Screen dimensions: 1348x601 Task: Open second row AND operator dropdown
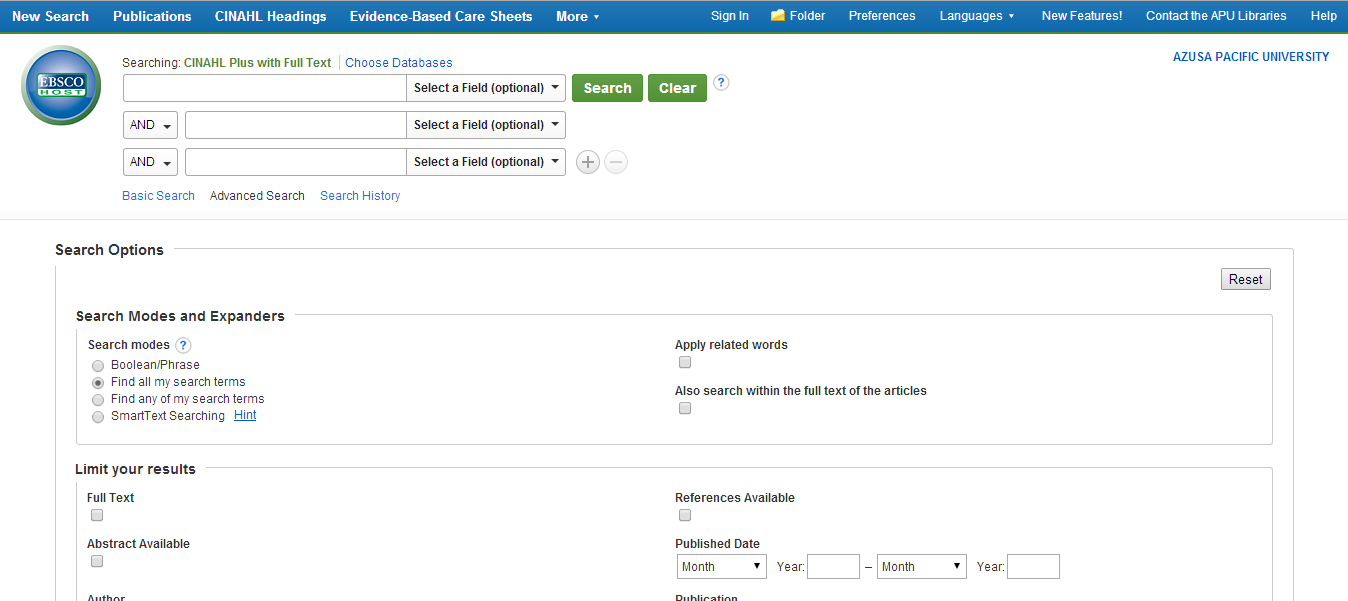click(150, 125)
